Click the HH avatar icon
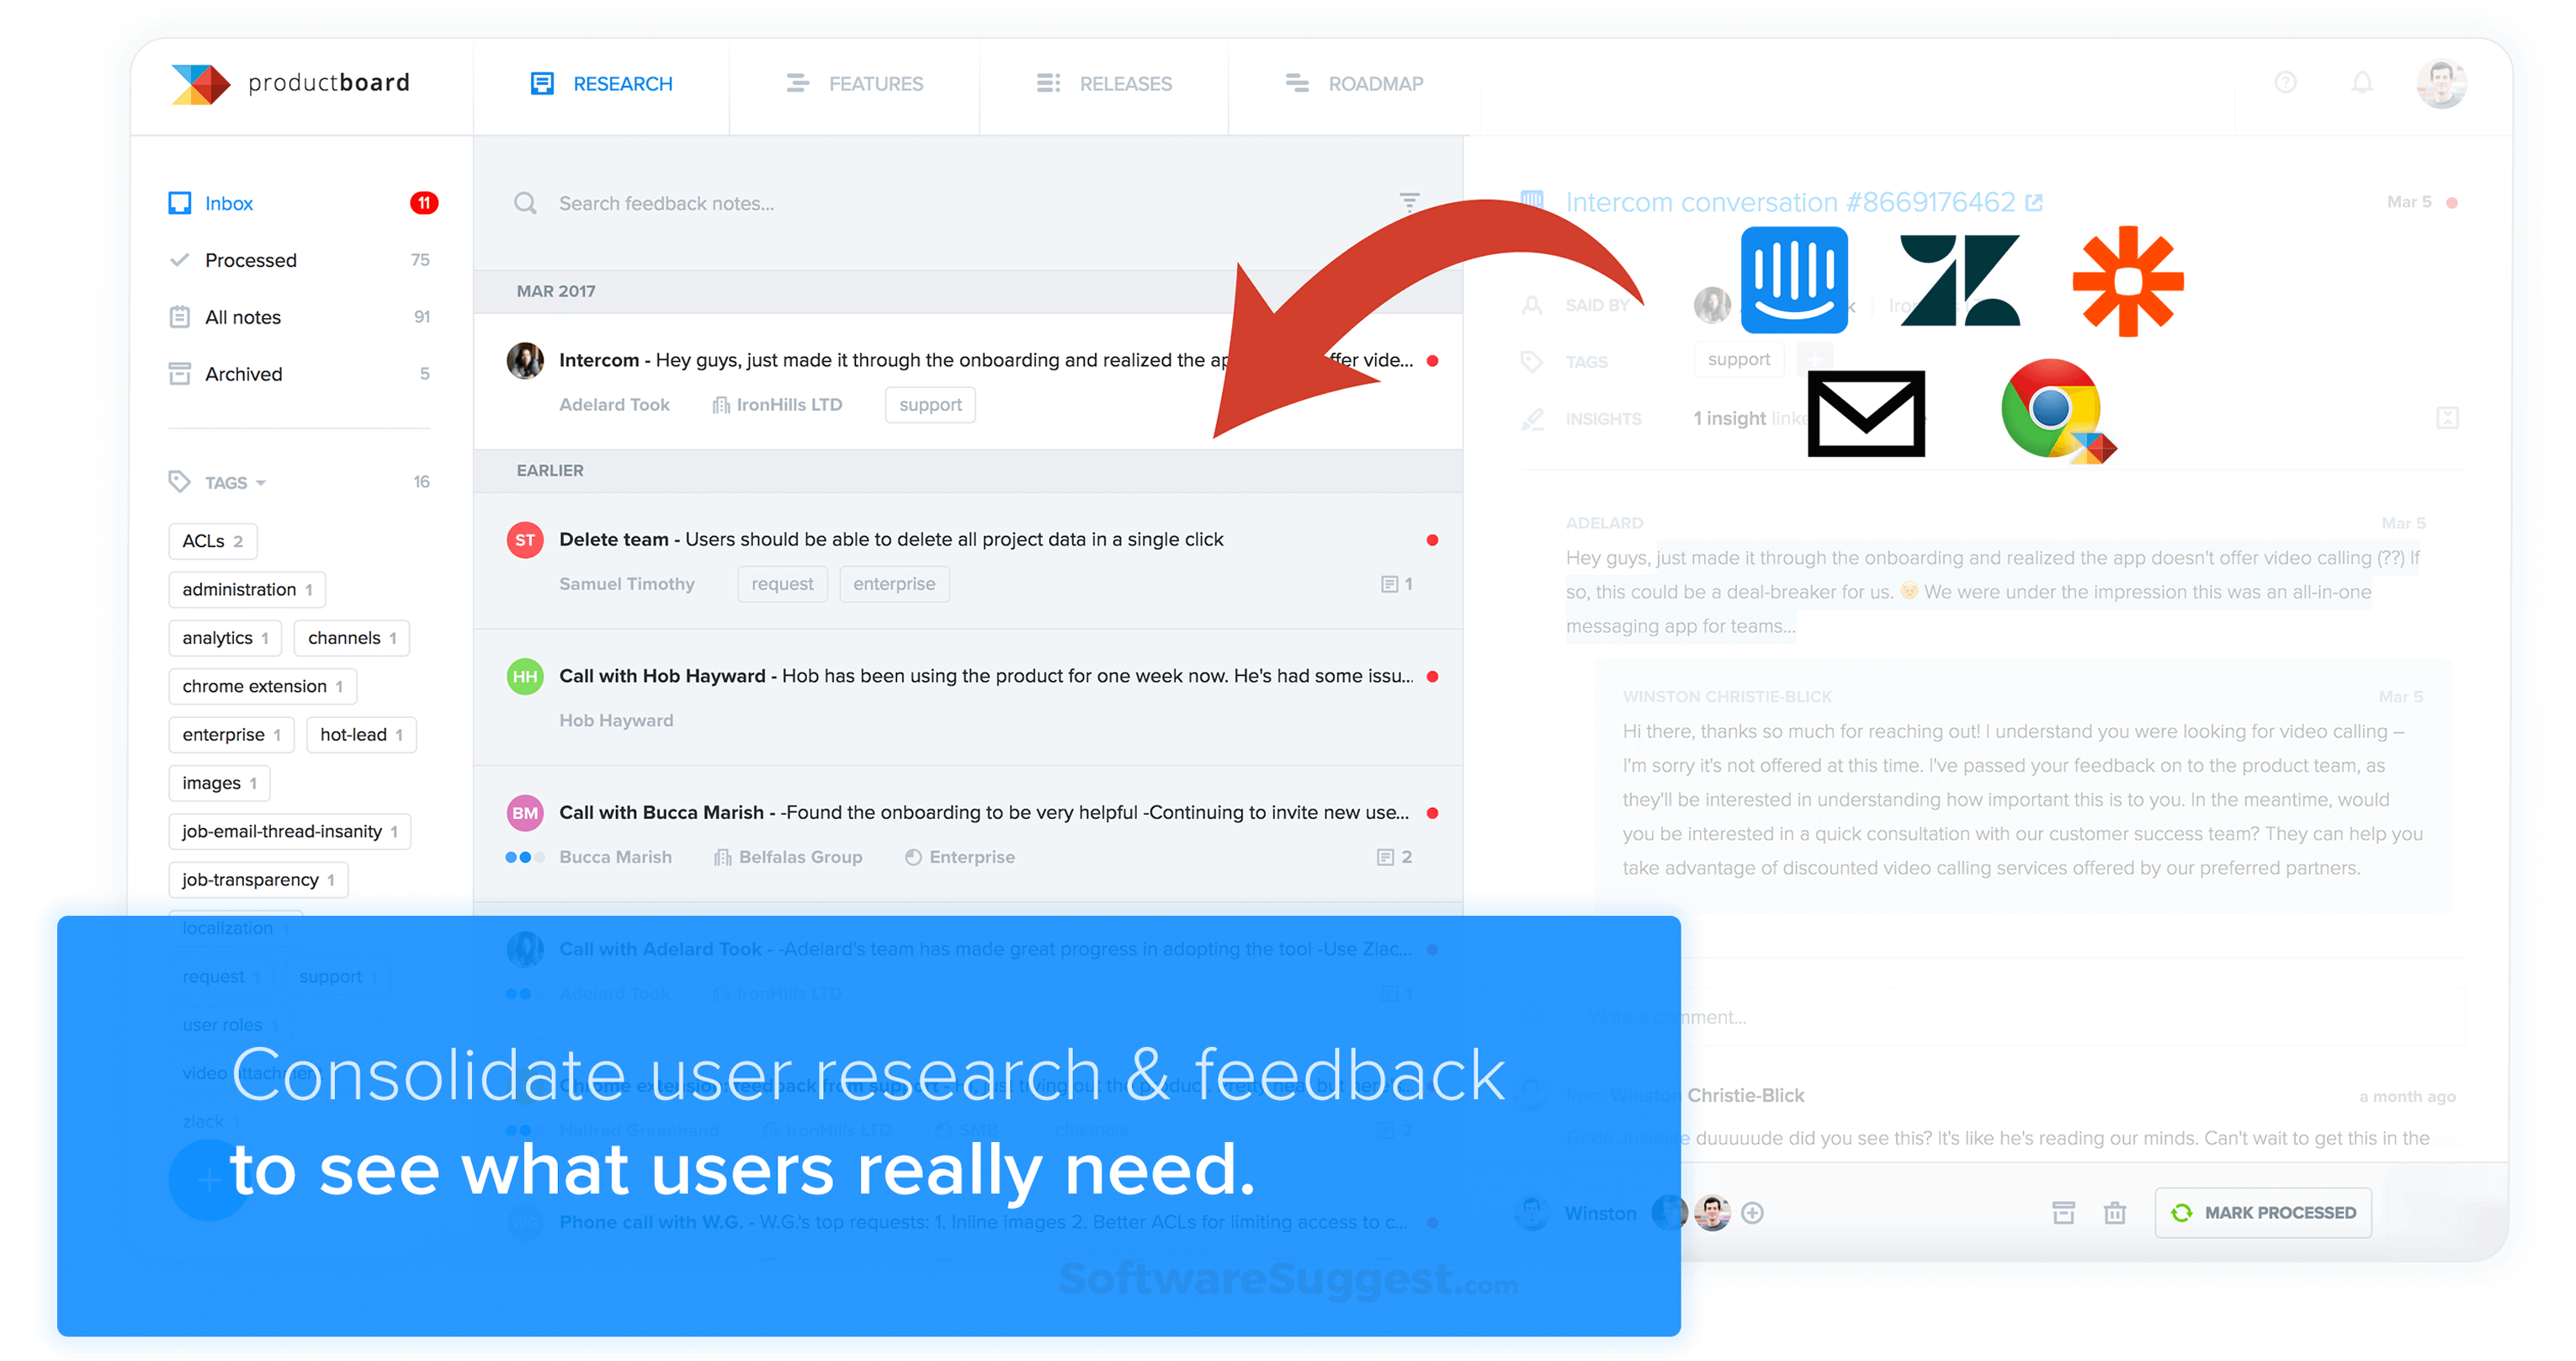The width and height of the screenshot is (2576, 1361). [525, 677]
